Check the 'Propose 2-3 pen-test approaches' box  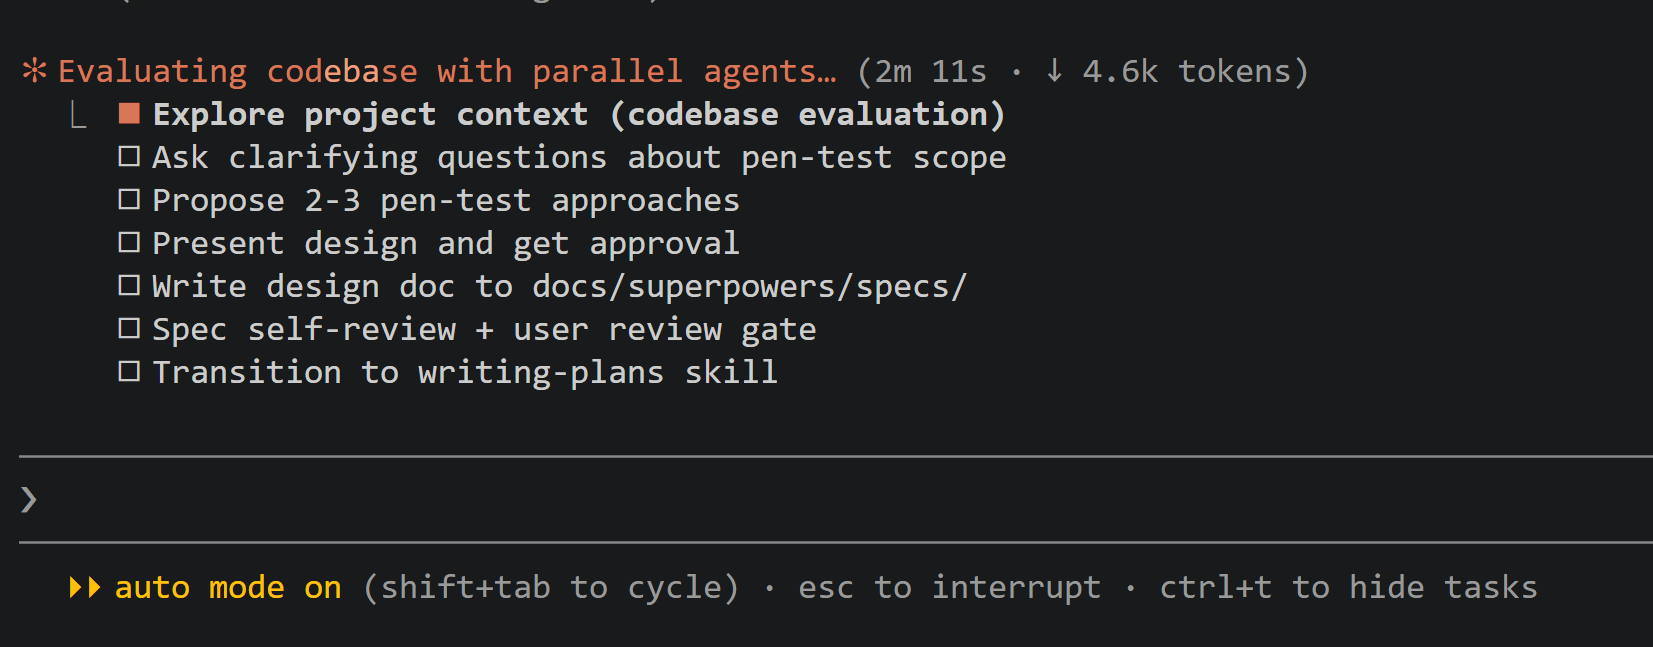pos(129,200)
